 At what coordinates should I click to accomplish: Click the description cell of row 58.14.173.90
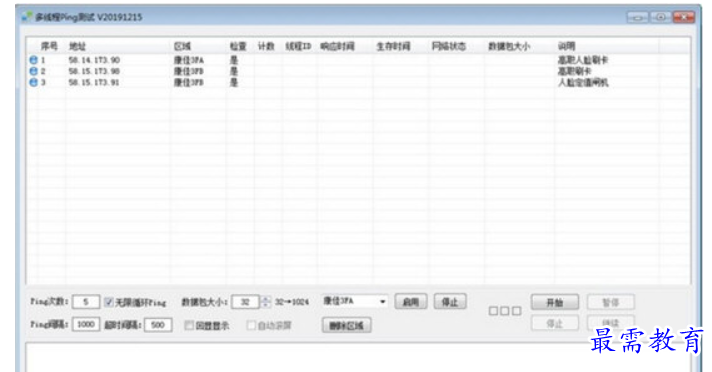583,60
